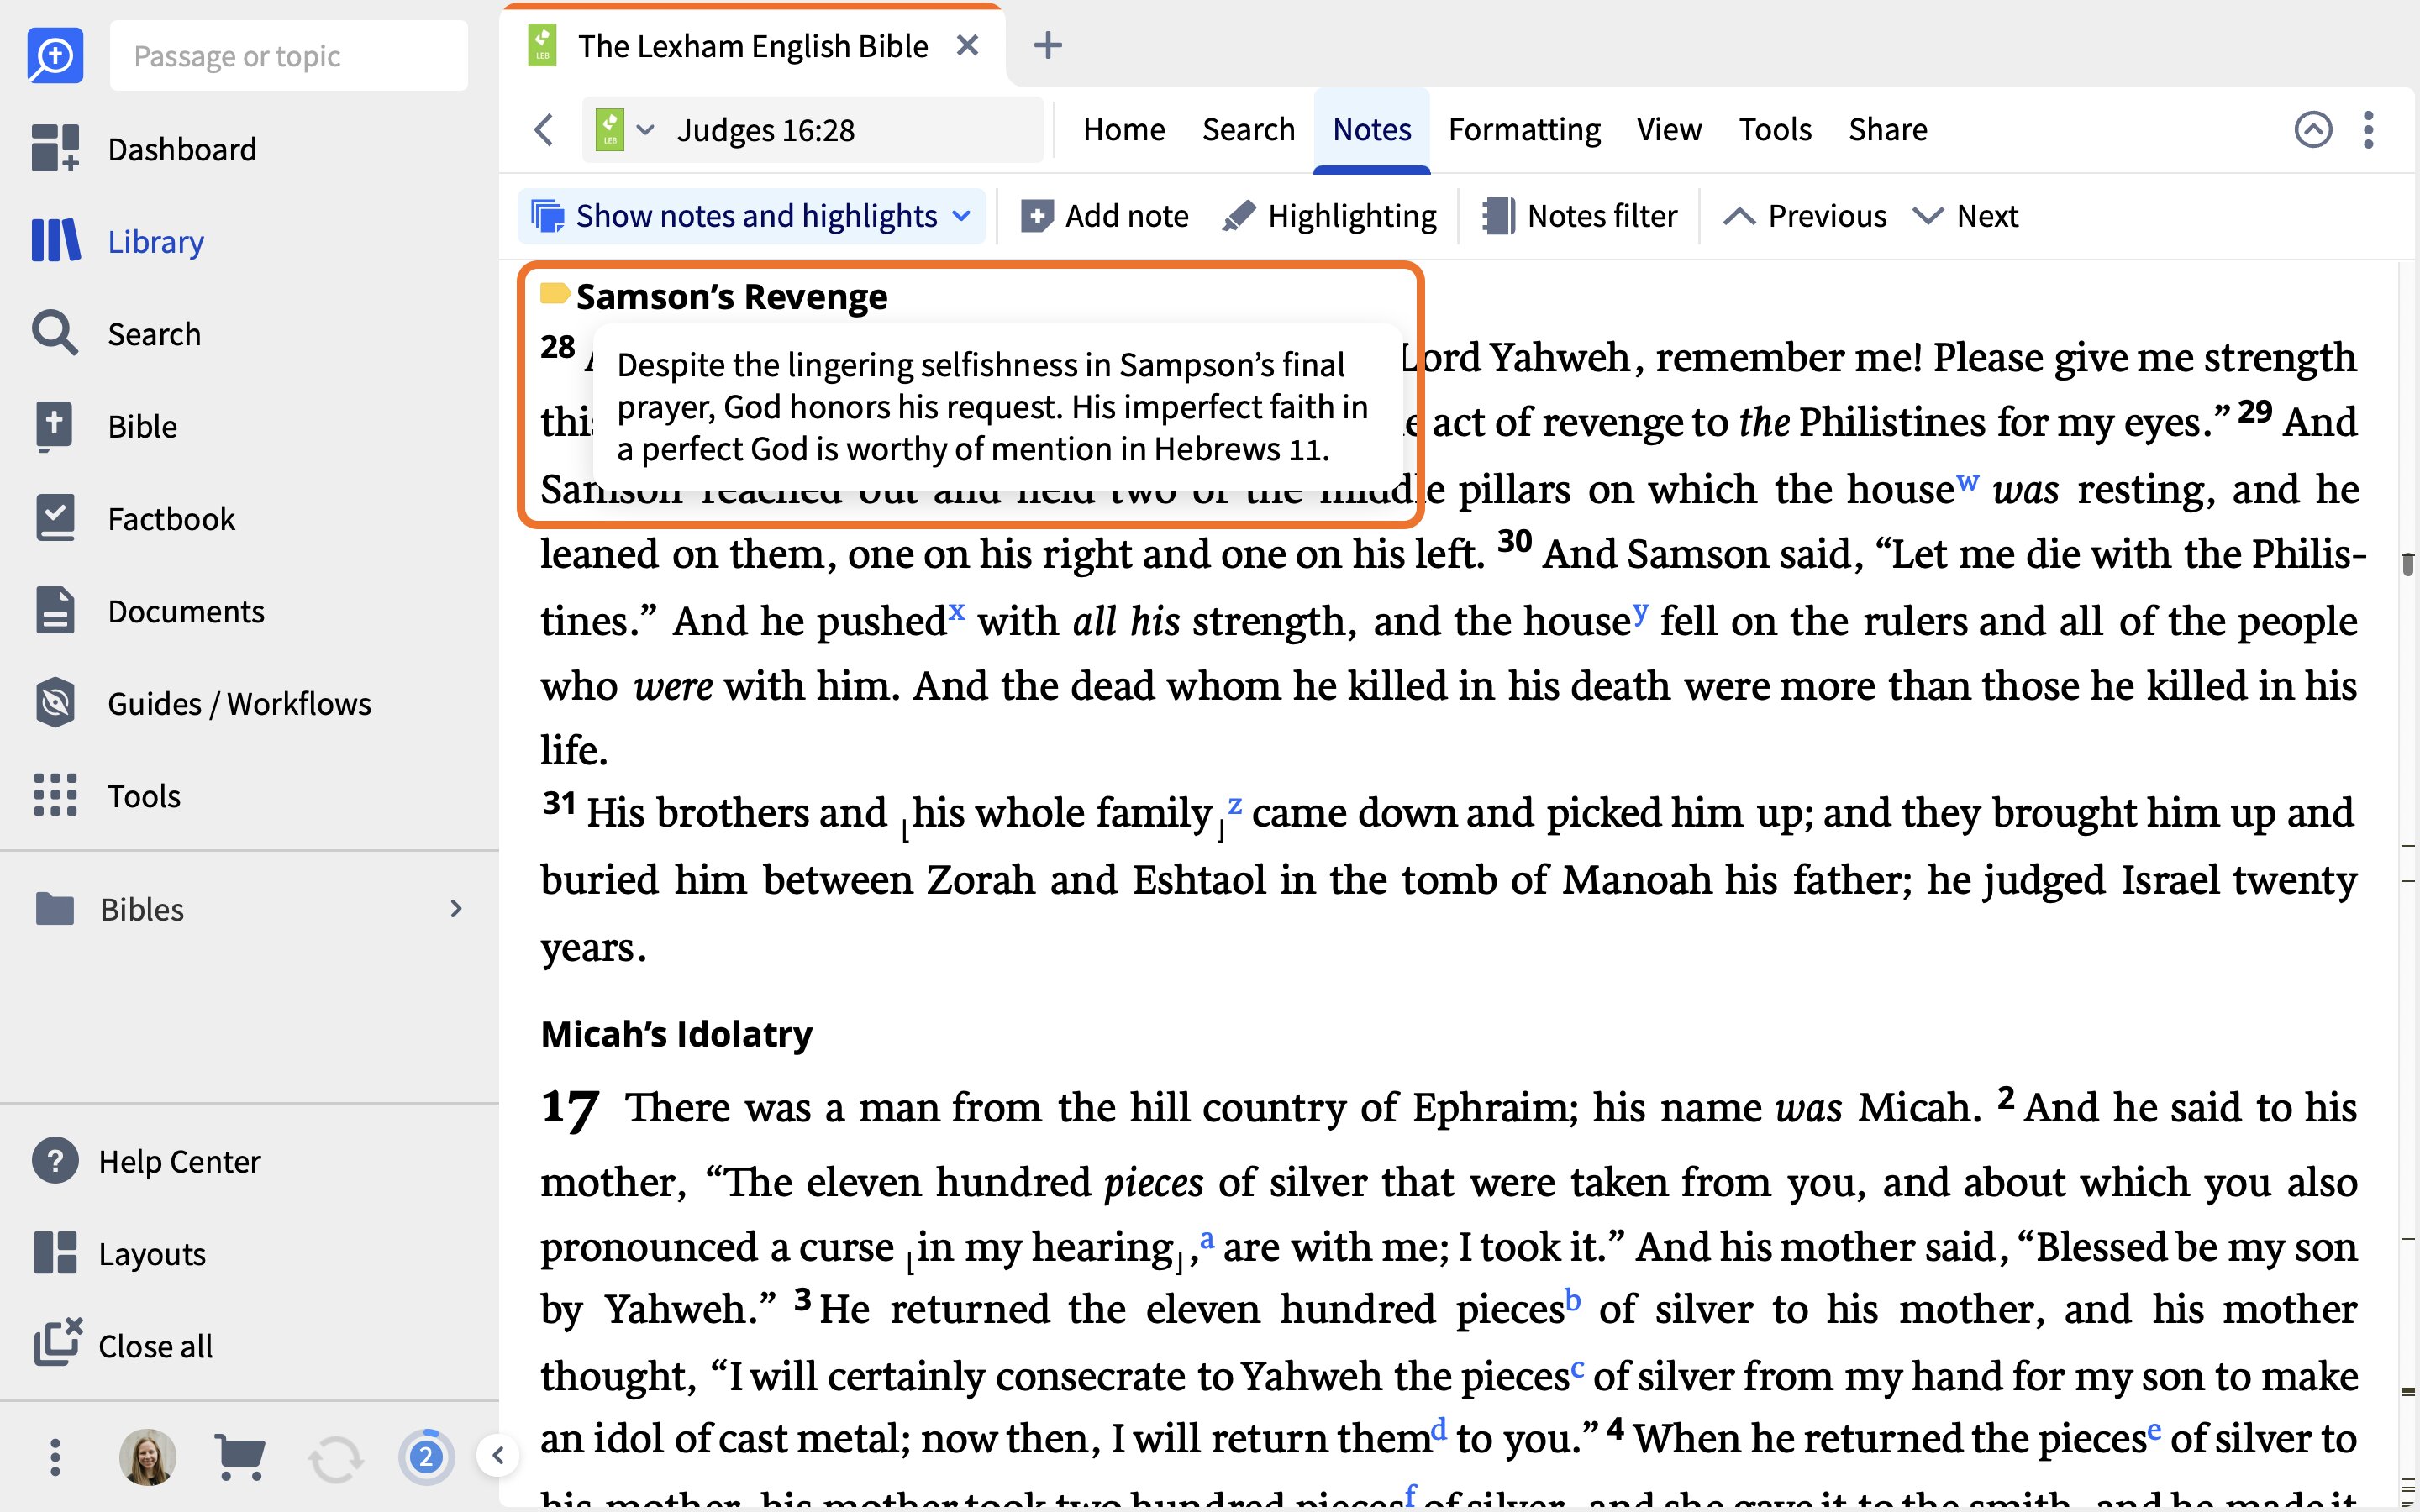Open the Notes filter button
This screenshot has width=2420, height=1512.
tap(1579, 216)
